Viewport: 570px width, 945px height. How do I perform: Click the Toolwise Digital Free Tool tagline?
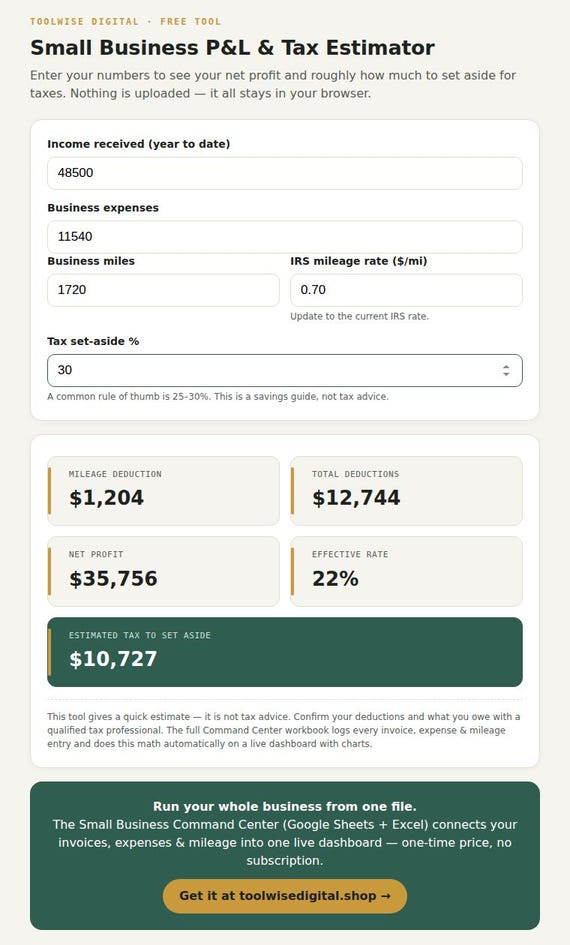pyautogui.click(x=125, y=21)
